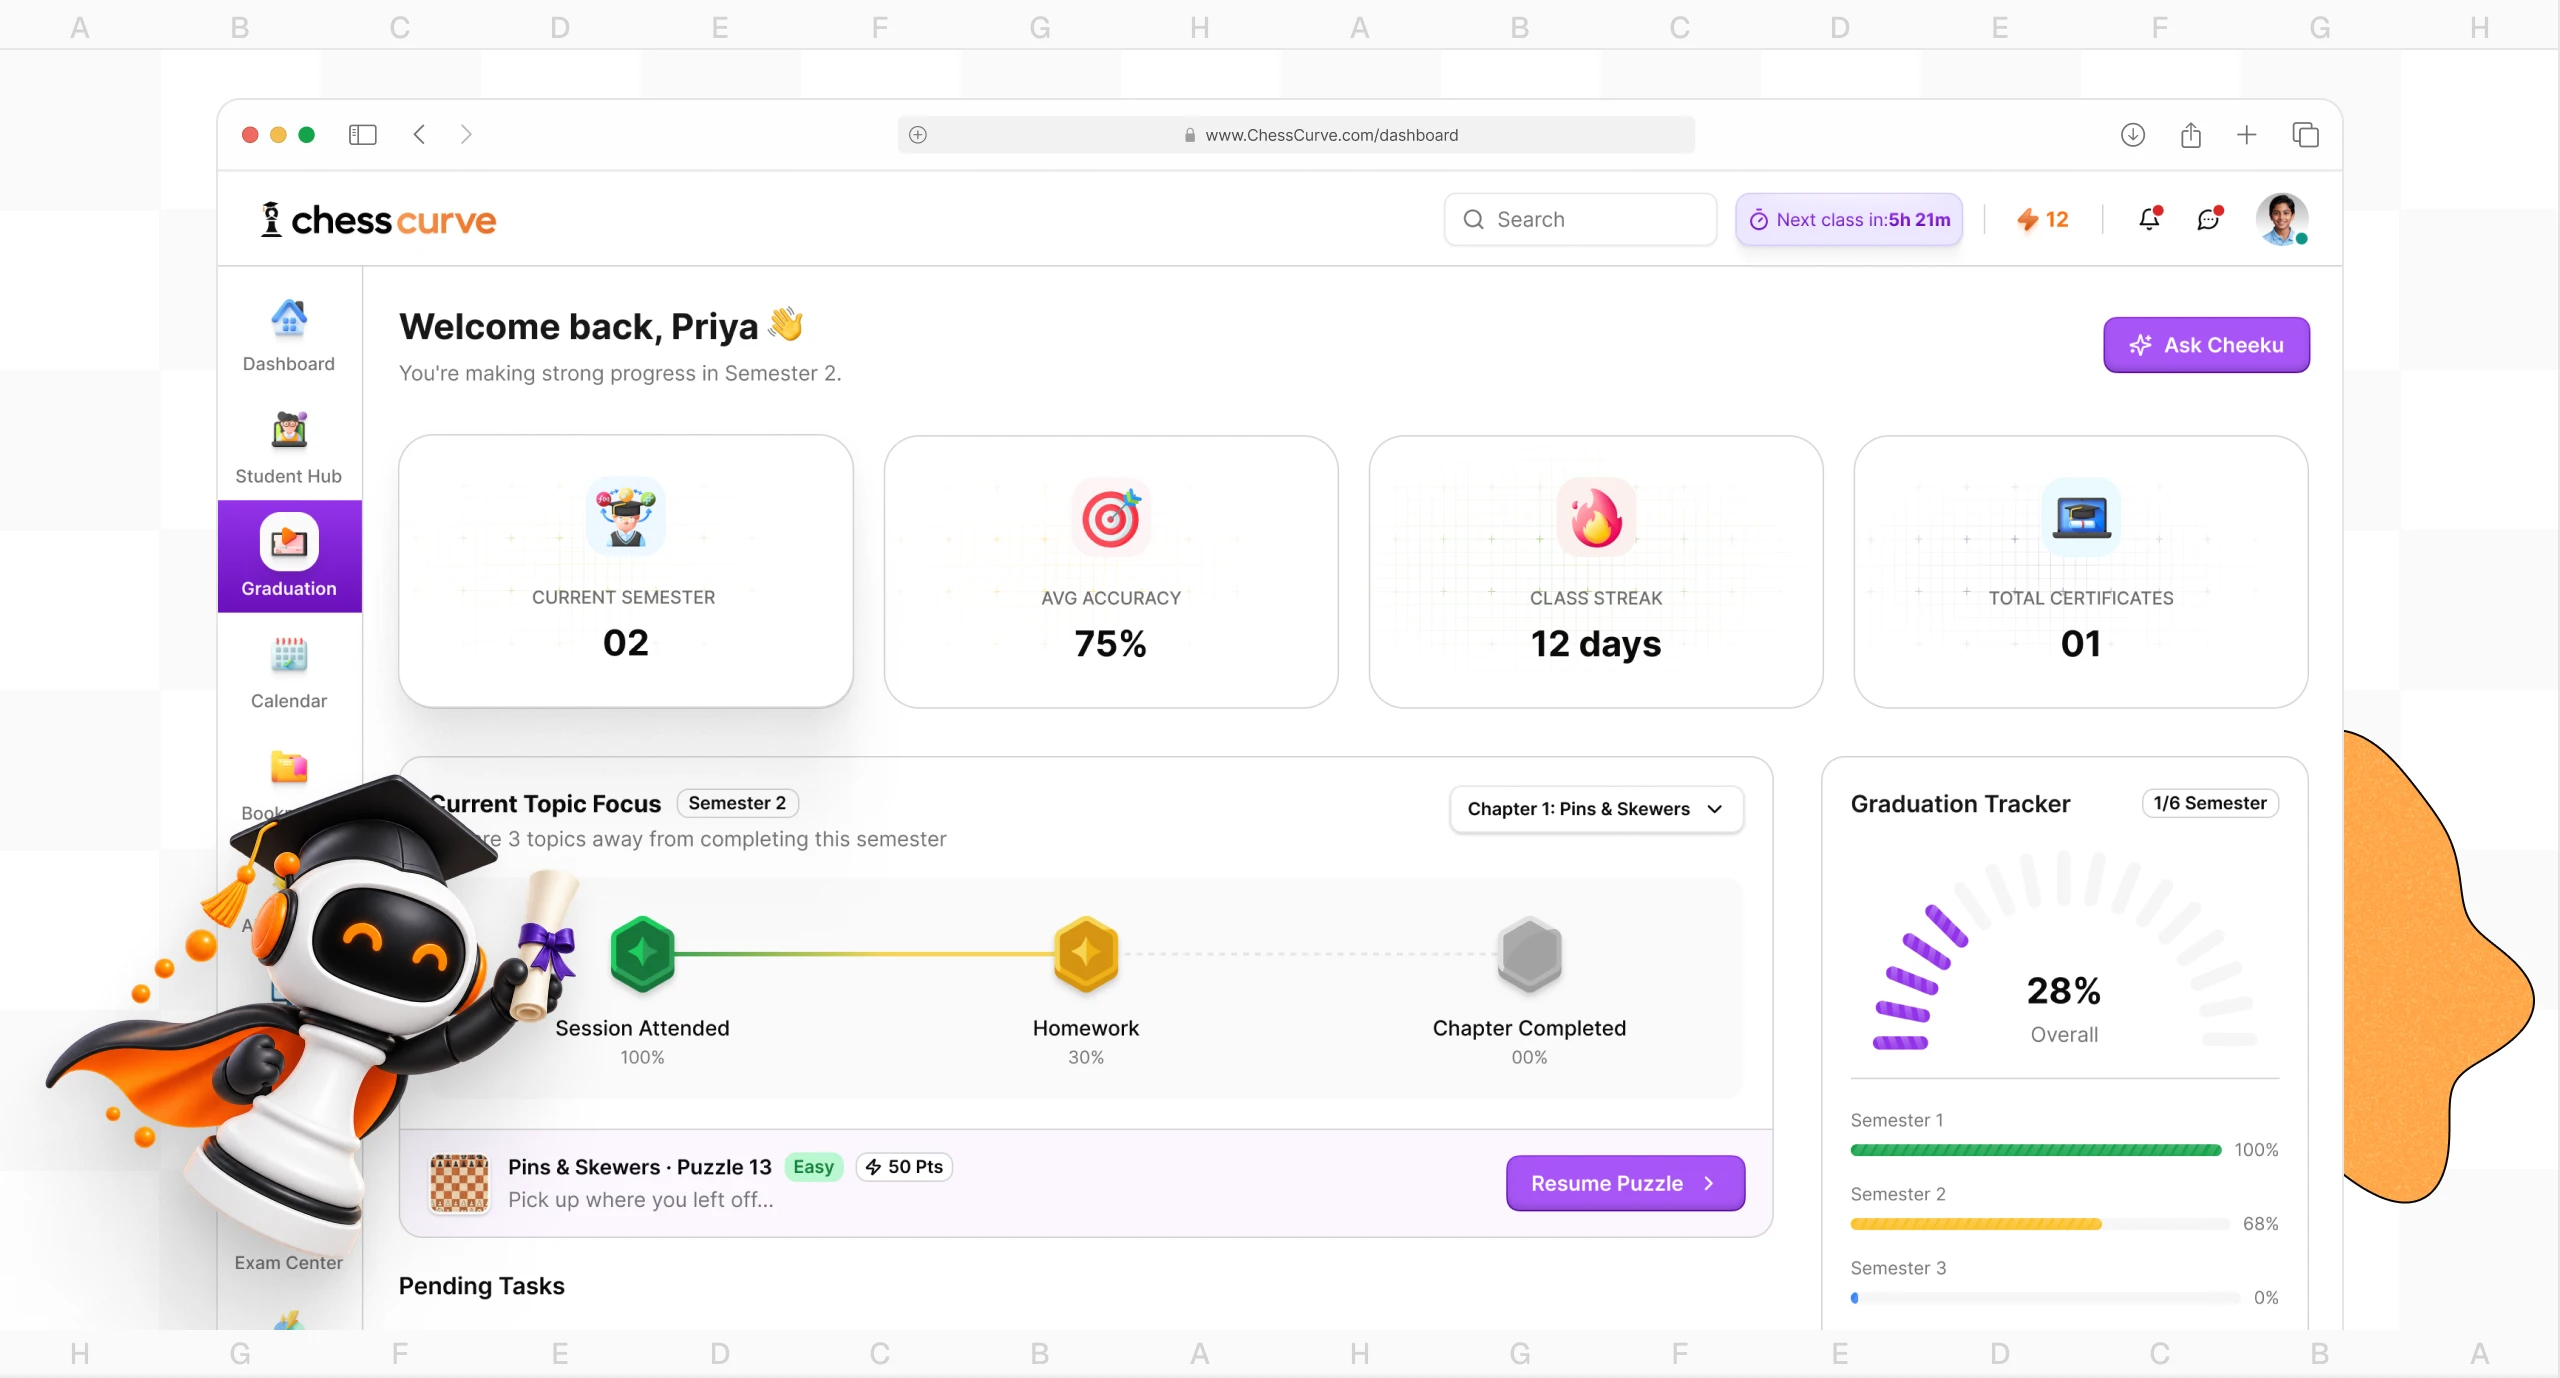
Task: Click the Semester 2 progress bar
Action: pos(2040,1224)
